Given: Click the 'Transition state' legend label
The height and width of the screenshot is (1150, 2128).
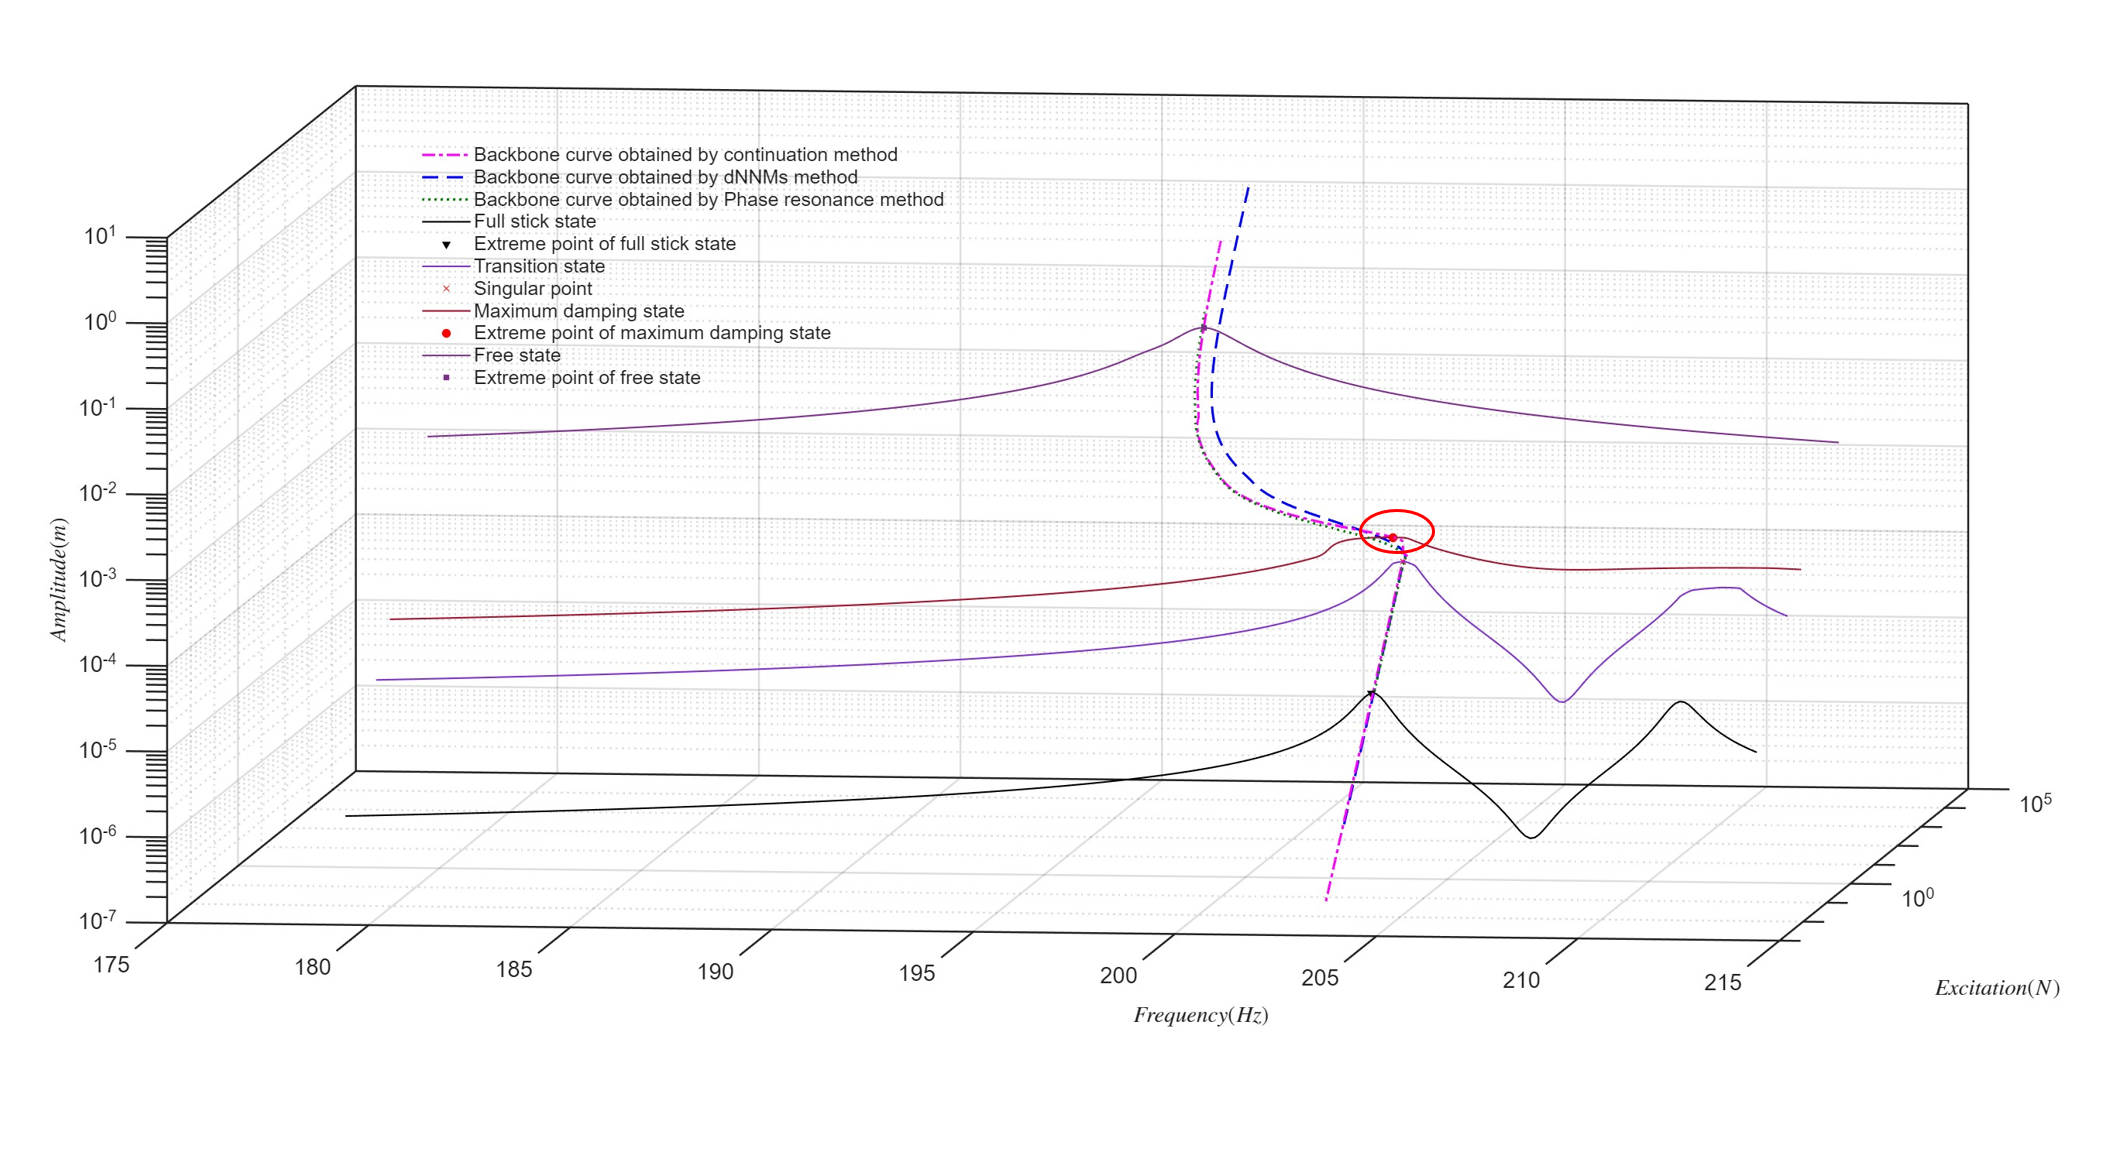Looking at the screenshot, I should pos(539,266).
